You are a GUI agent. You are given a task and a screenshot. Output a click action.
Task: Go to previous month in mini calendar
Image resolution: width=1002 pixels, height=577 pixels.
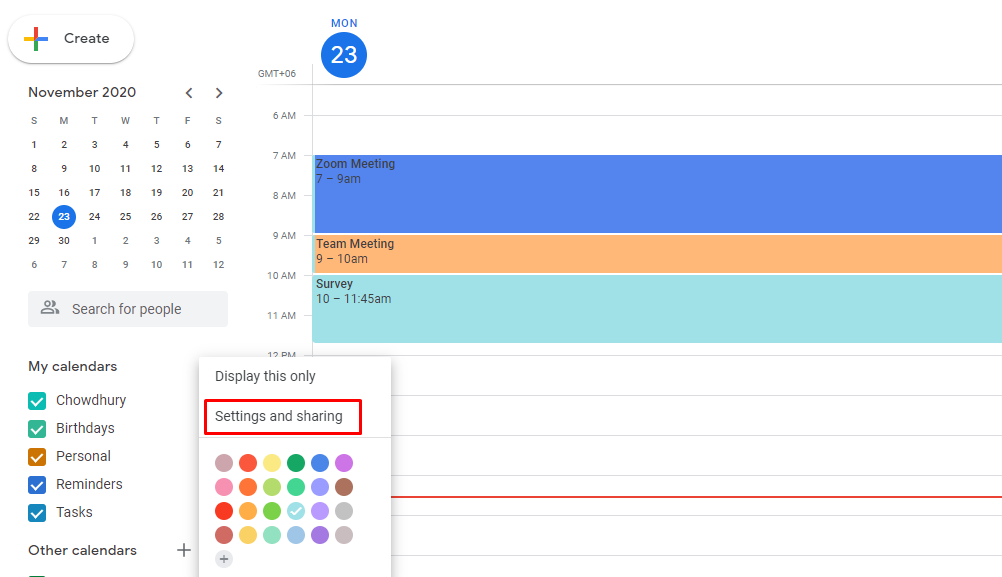189,93
